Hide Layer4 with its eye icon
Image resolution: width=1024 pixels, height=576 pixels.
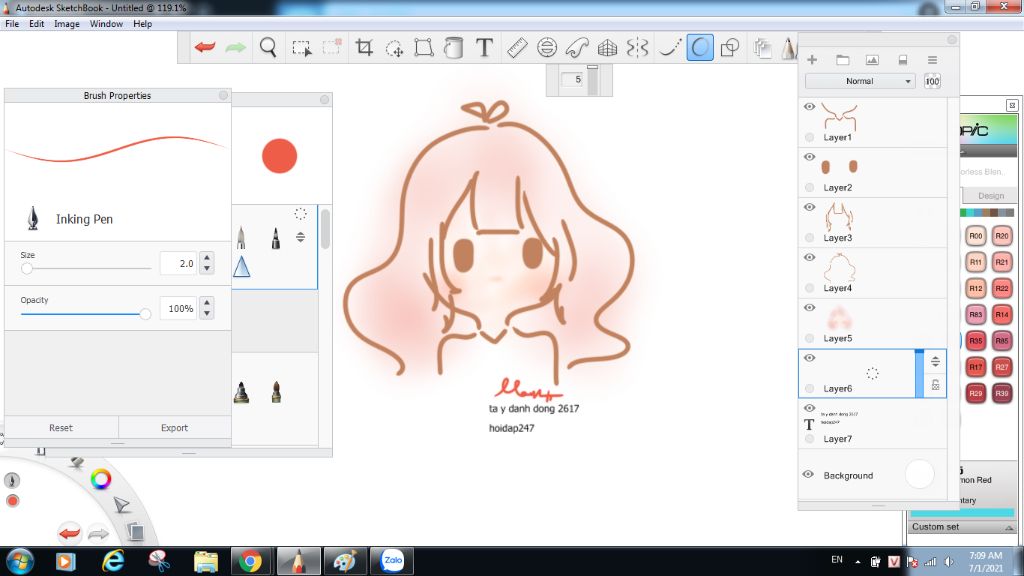[809, 257]
